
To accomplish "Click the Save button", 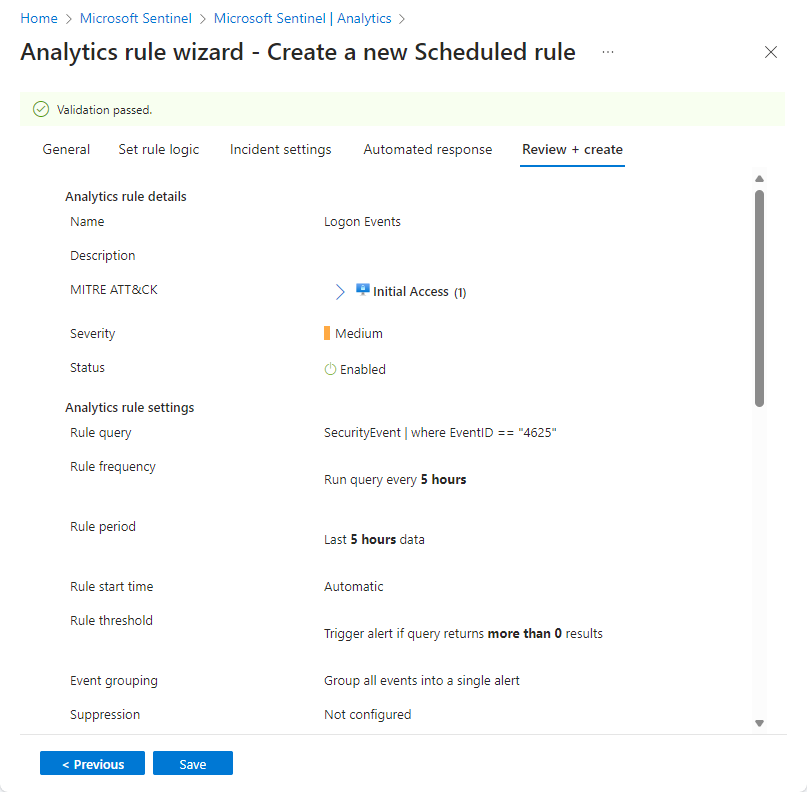I will tap(192, 762).
